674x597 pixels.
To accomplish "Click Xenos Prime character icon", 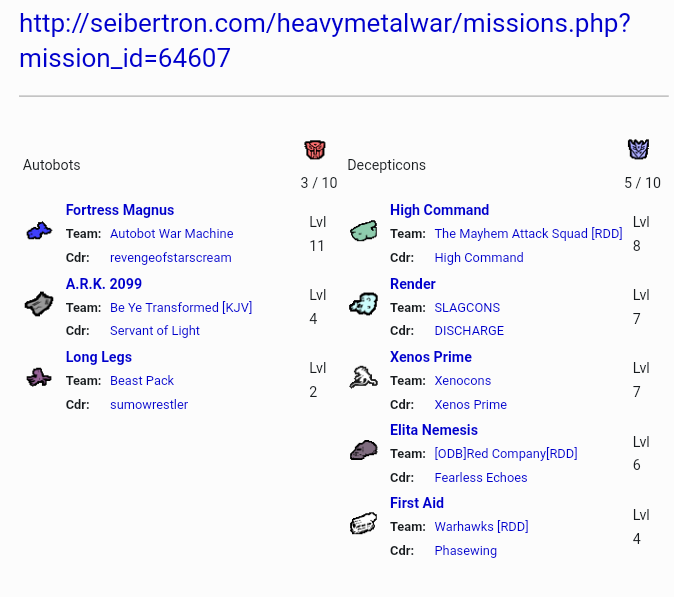I will [363, 377].
